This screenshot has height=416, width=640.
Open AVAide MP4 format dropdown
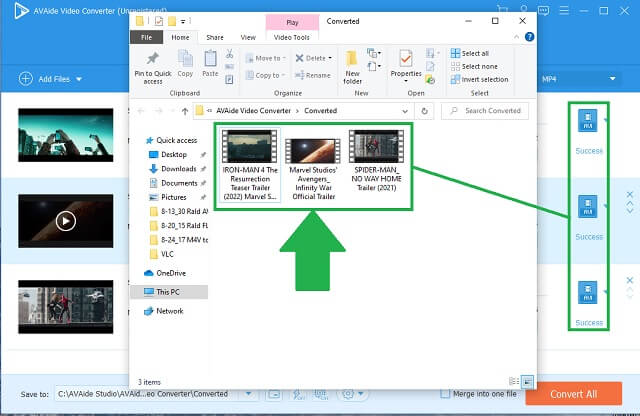coord(612,78)
